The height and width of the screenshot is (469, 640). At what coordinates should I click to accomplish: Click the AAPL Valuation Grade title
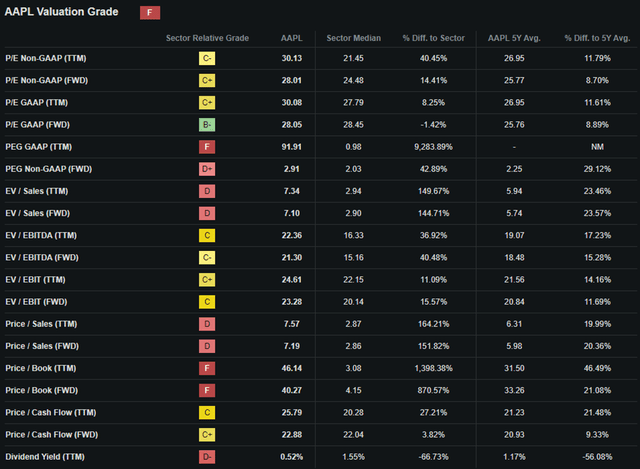(x=62, y=12)
